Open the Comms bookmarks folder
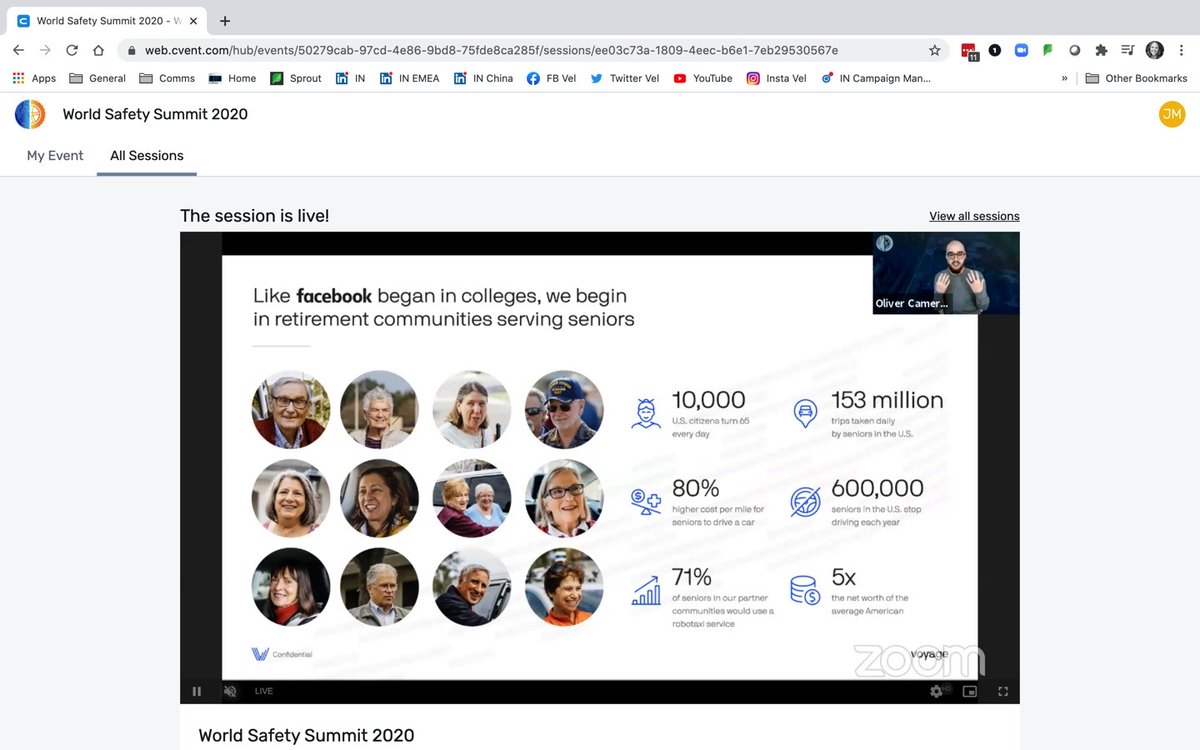This screenshot has width=1200, height=750. (x=167, y=78)
